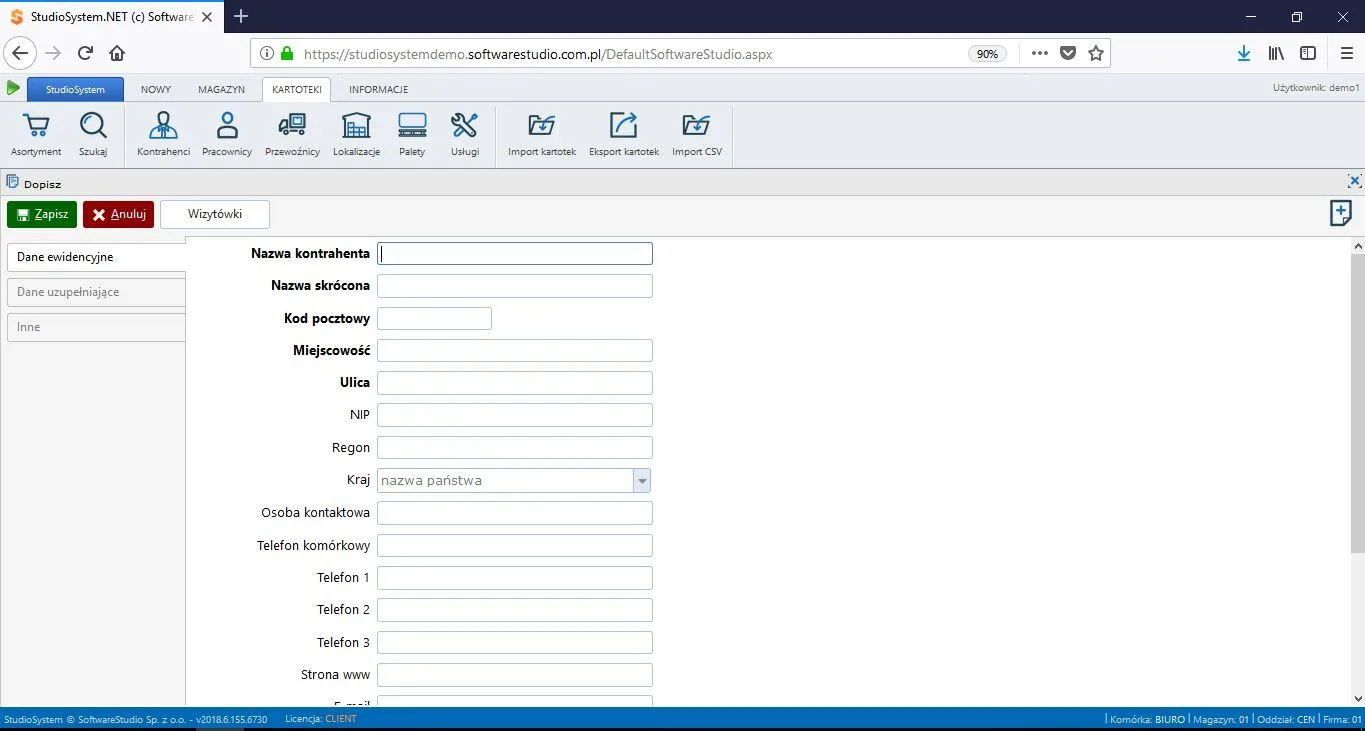
Task: Click scrollbar down arrow of form
Action: click(1358, 698)
